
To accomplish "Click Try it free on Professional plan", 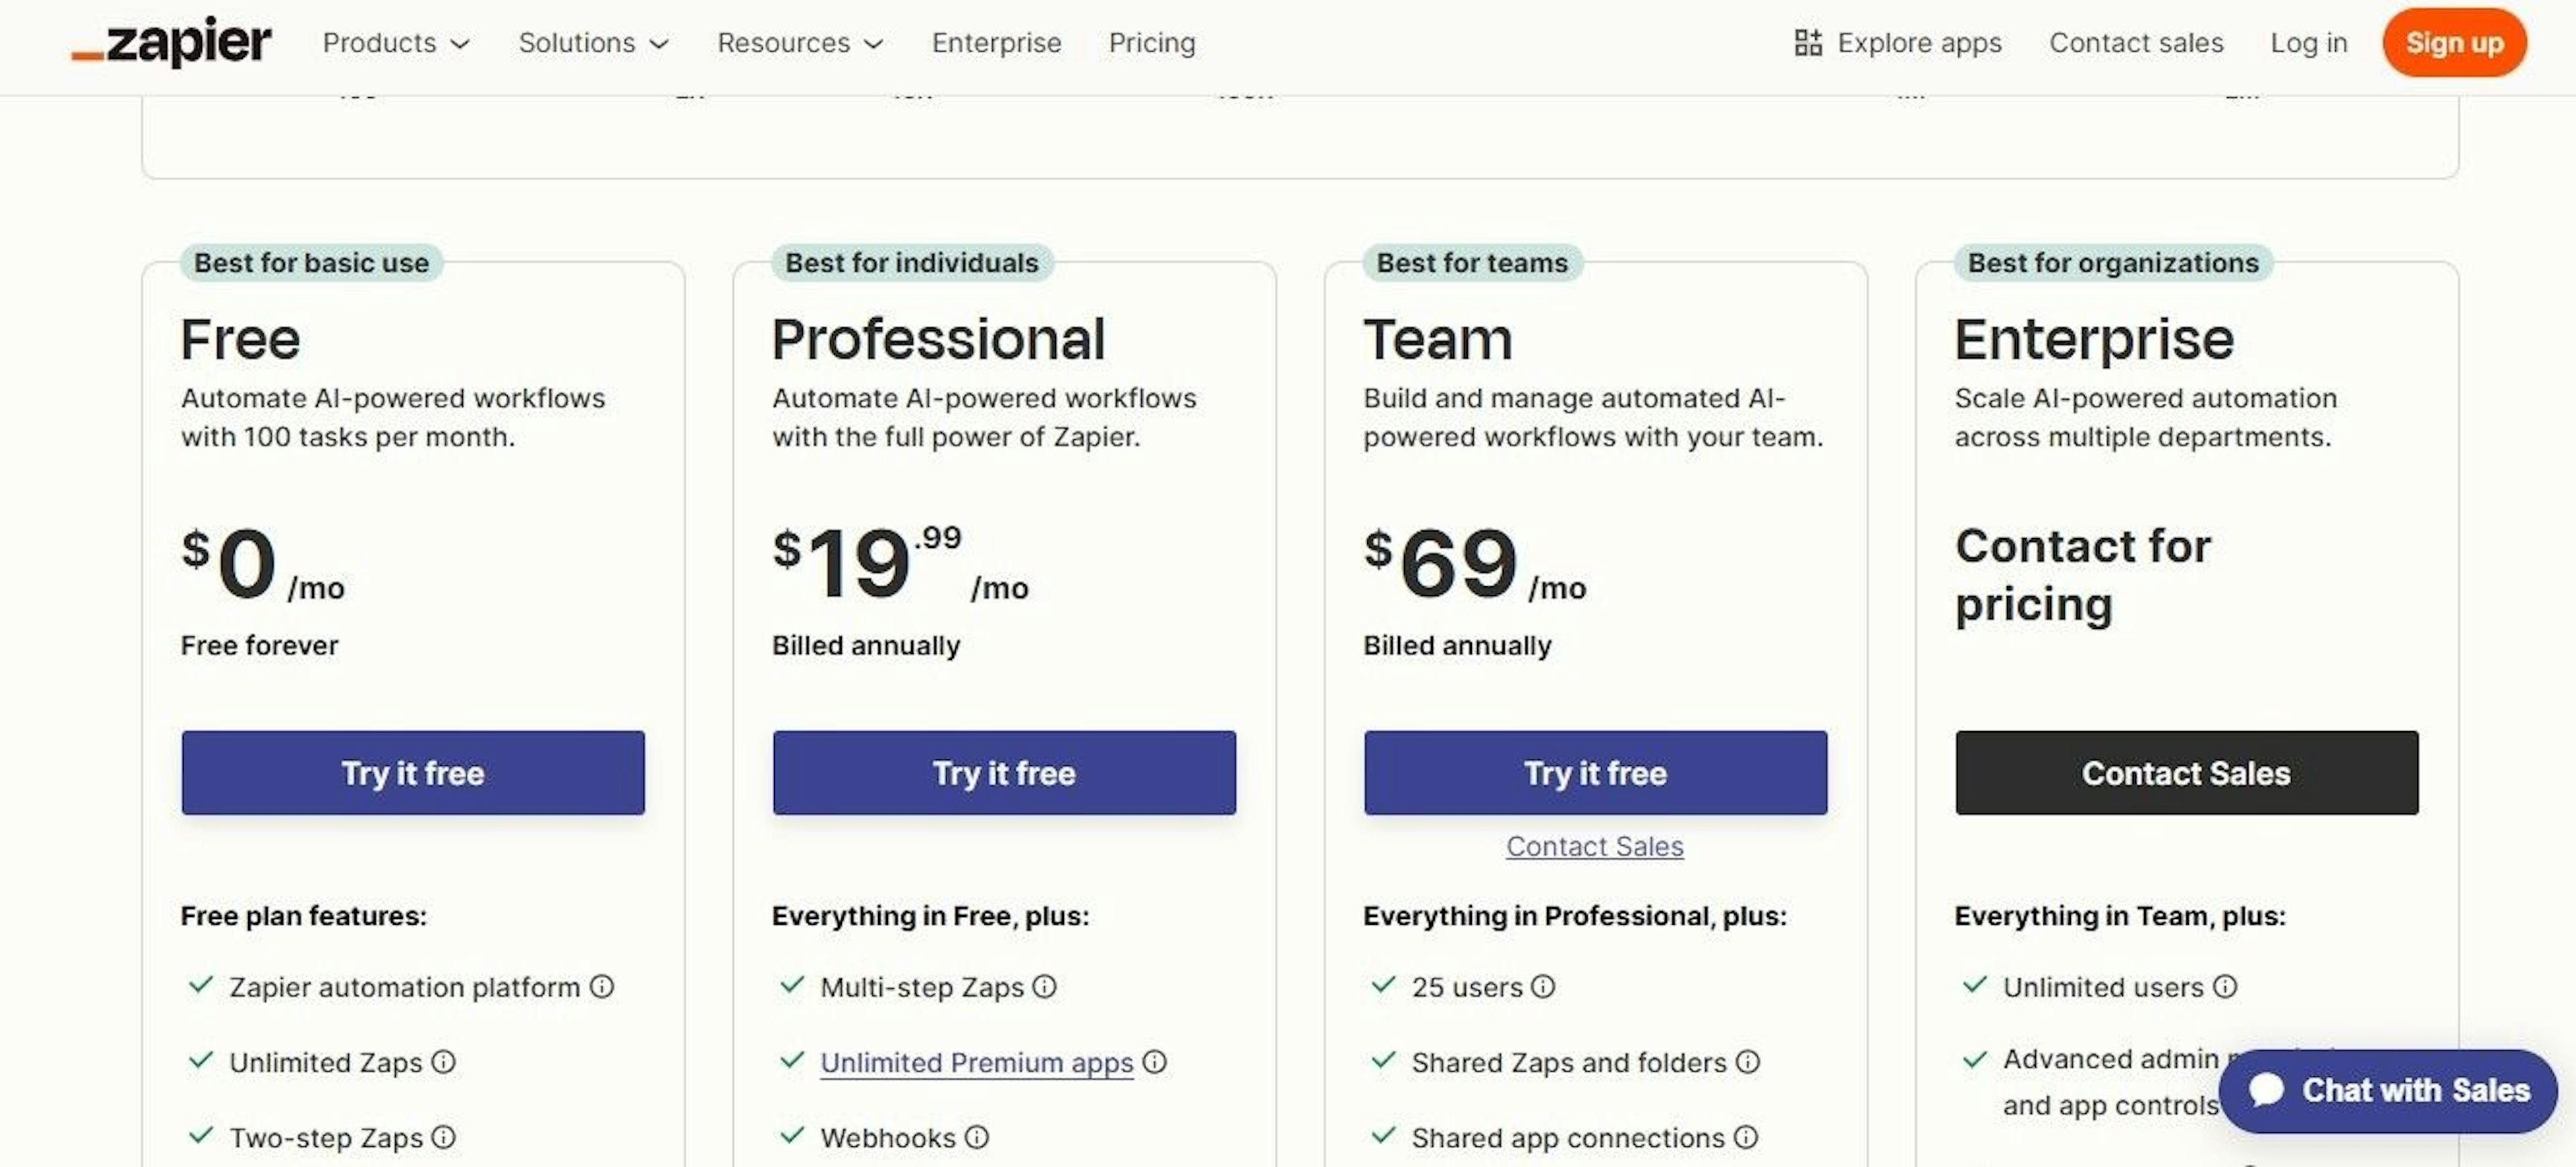I will tap(1004, 773).
